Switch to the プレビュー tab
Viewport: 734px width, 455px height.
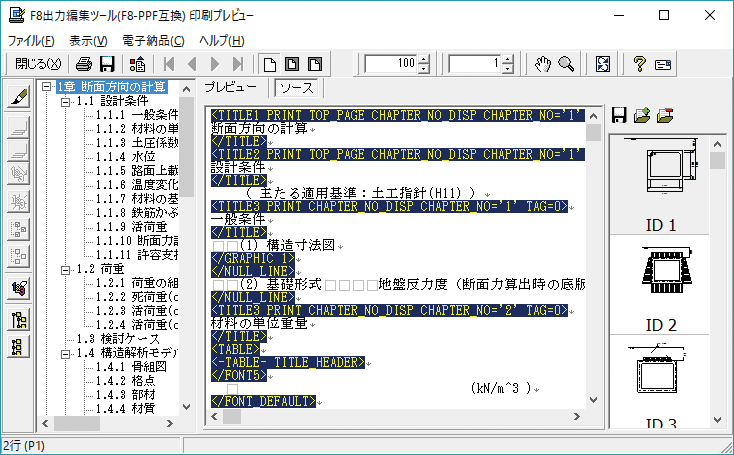(231, 88)
